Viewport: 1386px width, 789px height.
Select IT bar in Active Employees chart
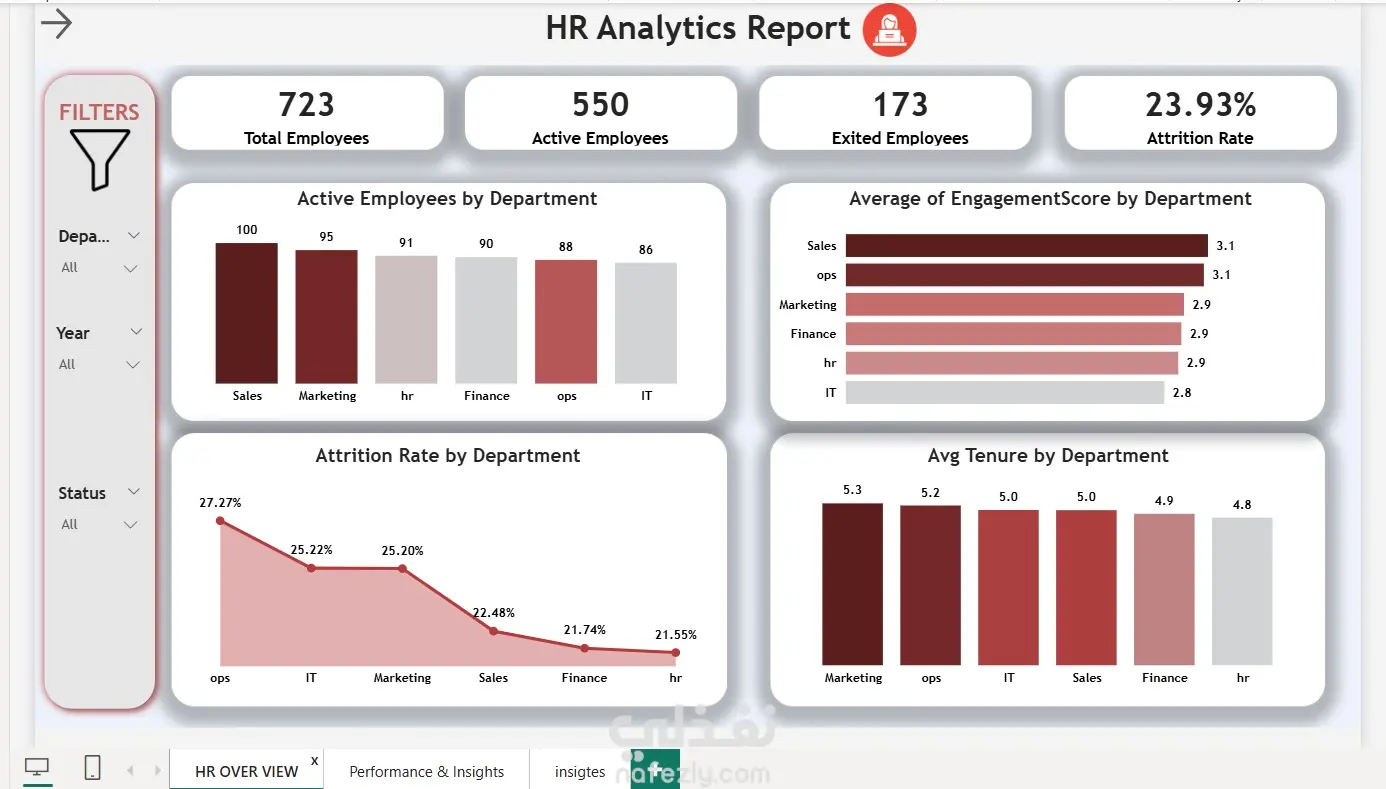pyautogui.click(x=646, y=323)
